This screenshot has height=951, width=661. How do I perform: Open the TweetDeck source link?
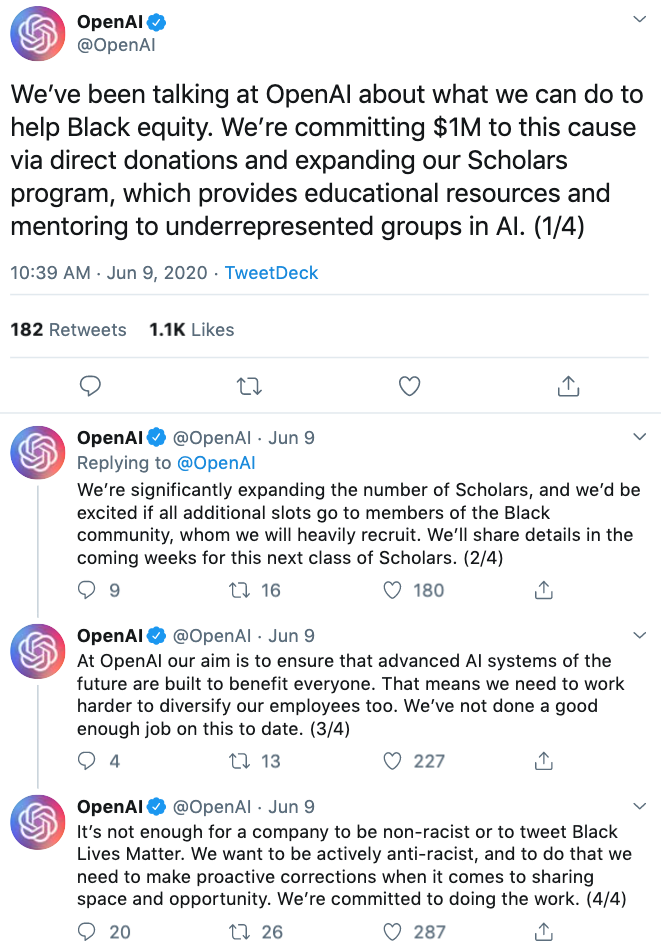coord(271,273)
